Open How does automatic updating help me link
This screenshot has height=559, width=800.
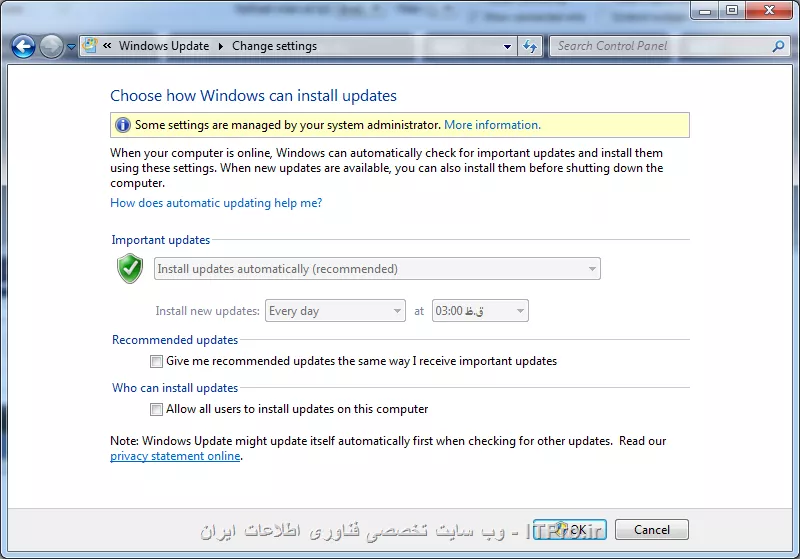216,203
